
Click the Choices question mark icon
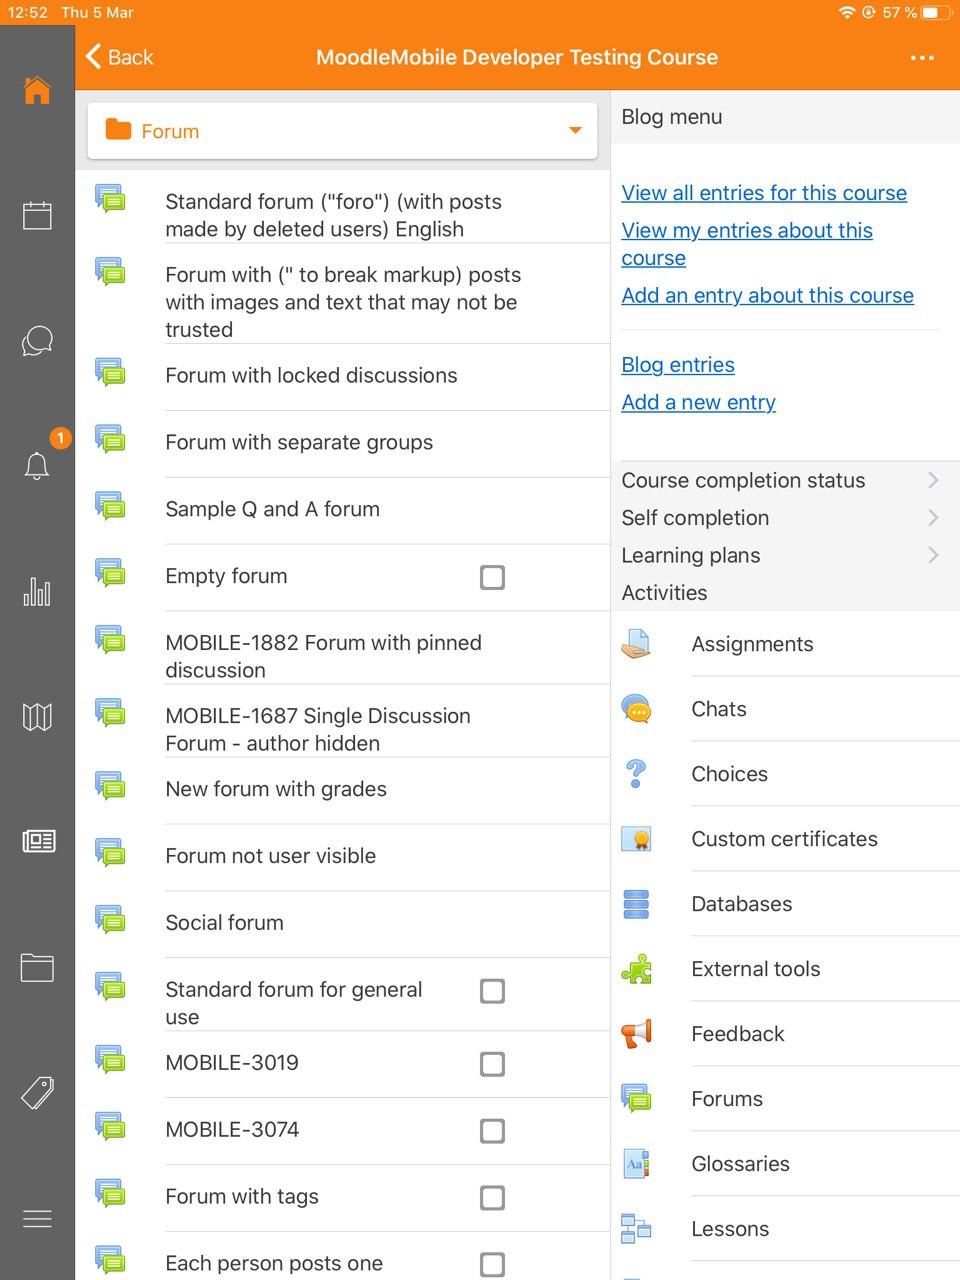click(x=636, y=774)
